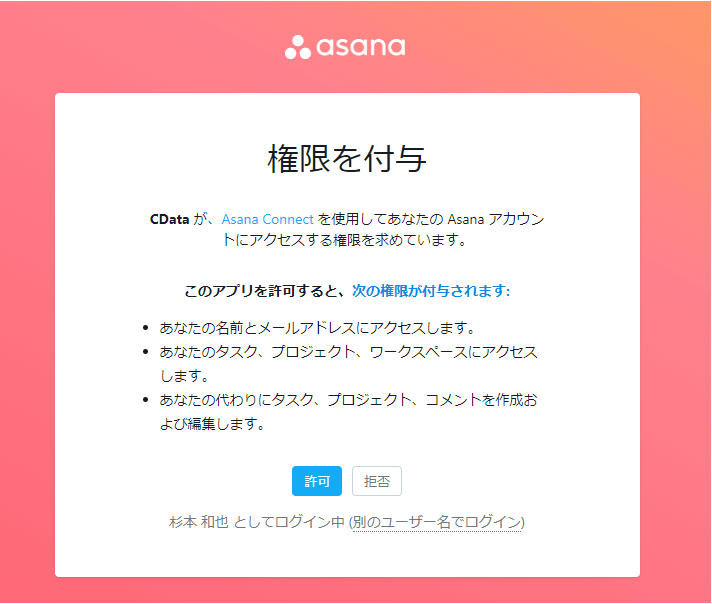Click the 権限を付与 heading
The image size is (712, 604).
[x=347, y=159]
